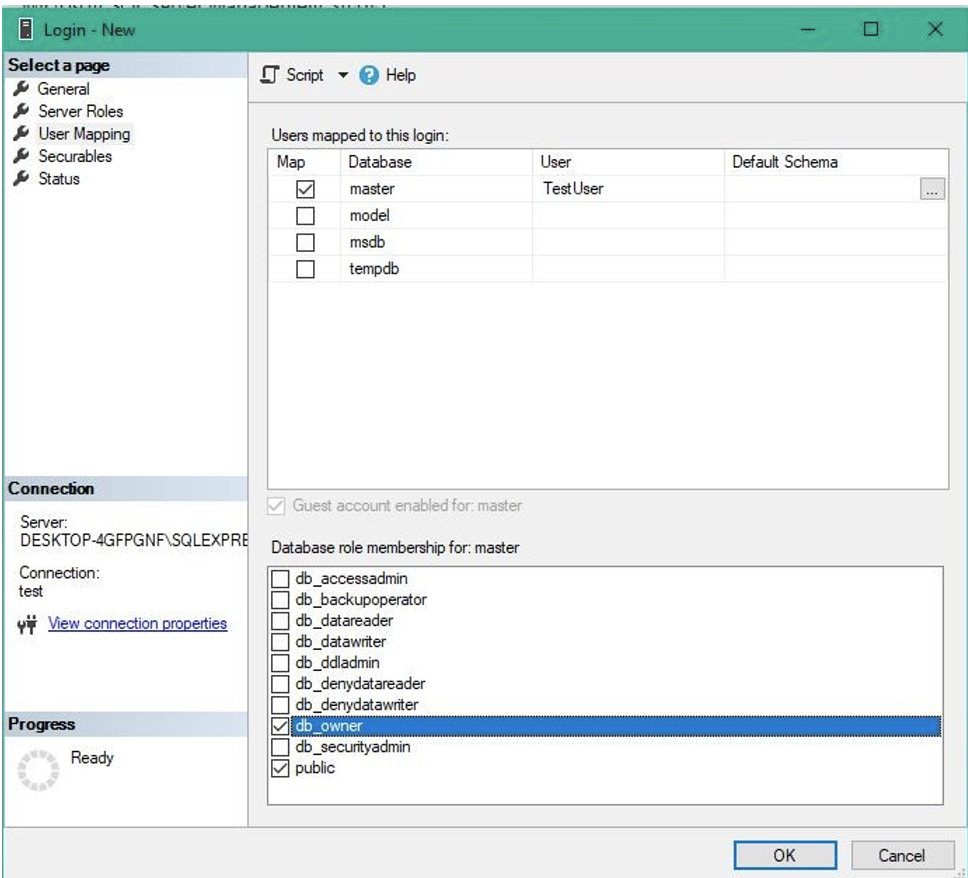Switch to the User Mapping page

84,134
